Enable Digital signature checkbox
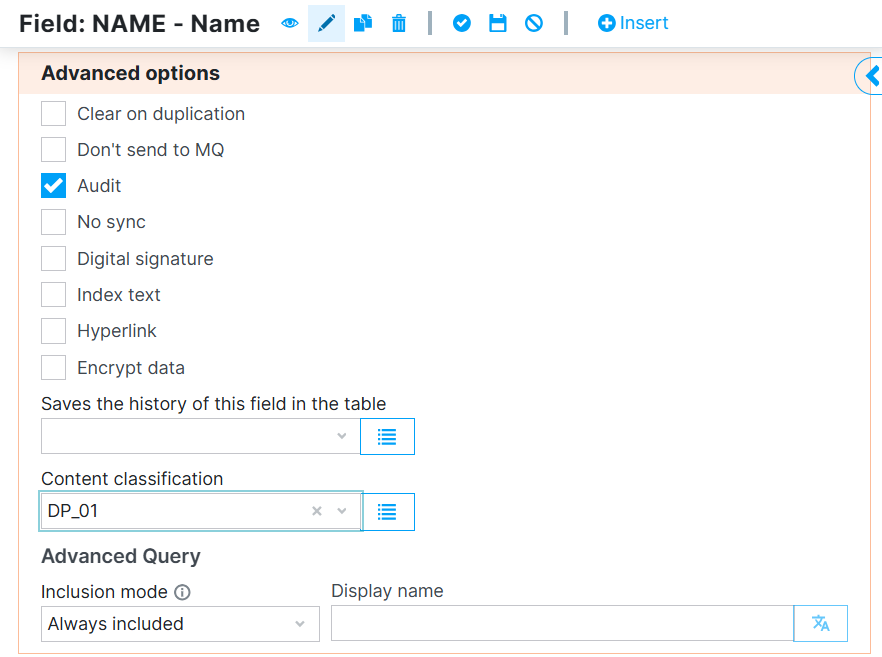 tap(53, 259)
